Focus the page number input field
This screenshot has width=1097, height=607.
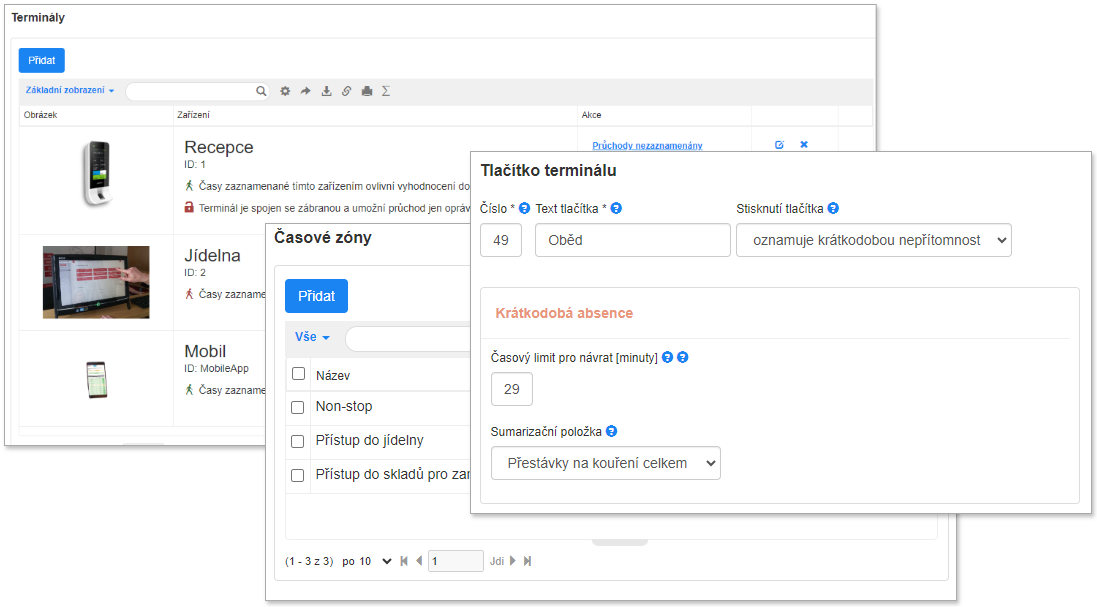point(455,561)
